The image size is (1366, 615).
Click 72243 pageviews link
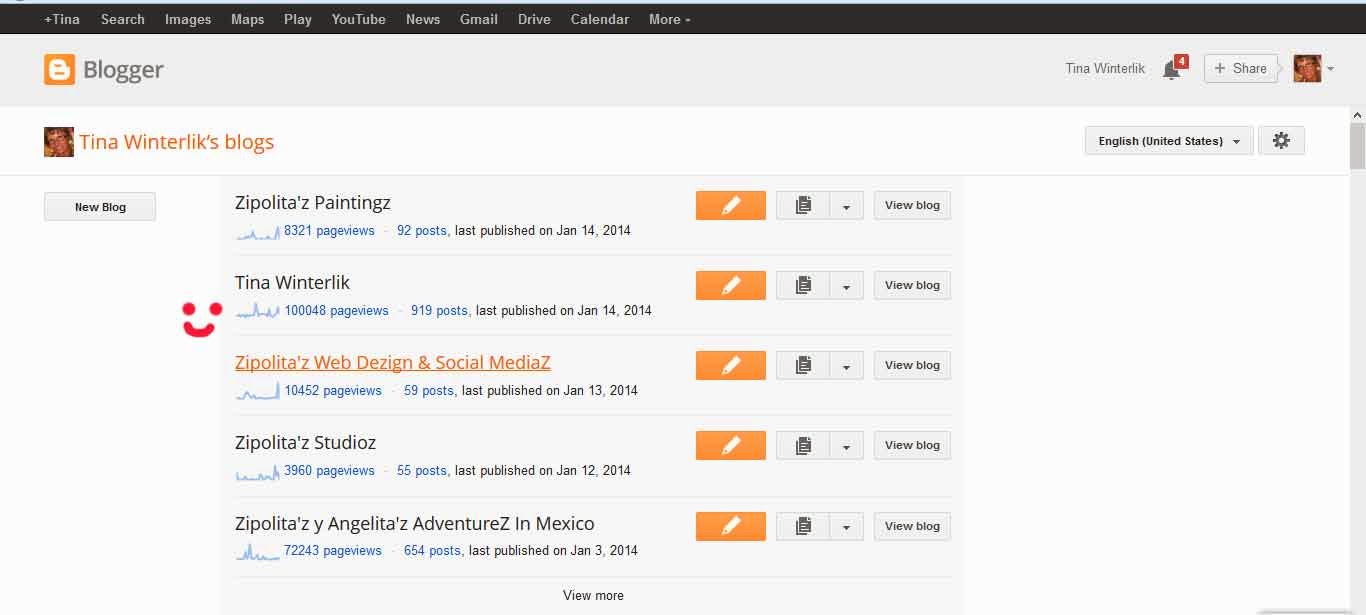click(x=333, y=551)
